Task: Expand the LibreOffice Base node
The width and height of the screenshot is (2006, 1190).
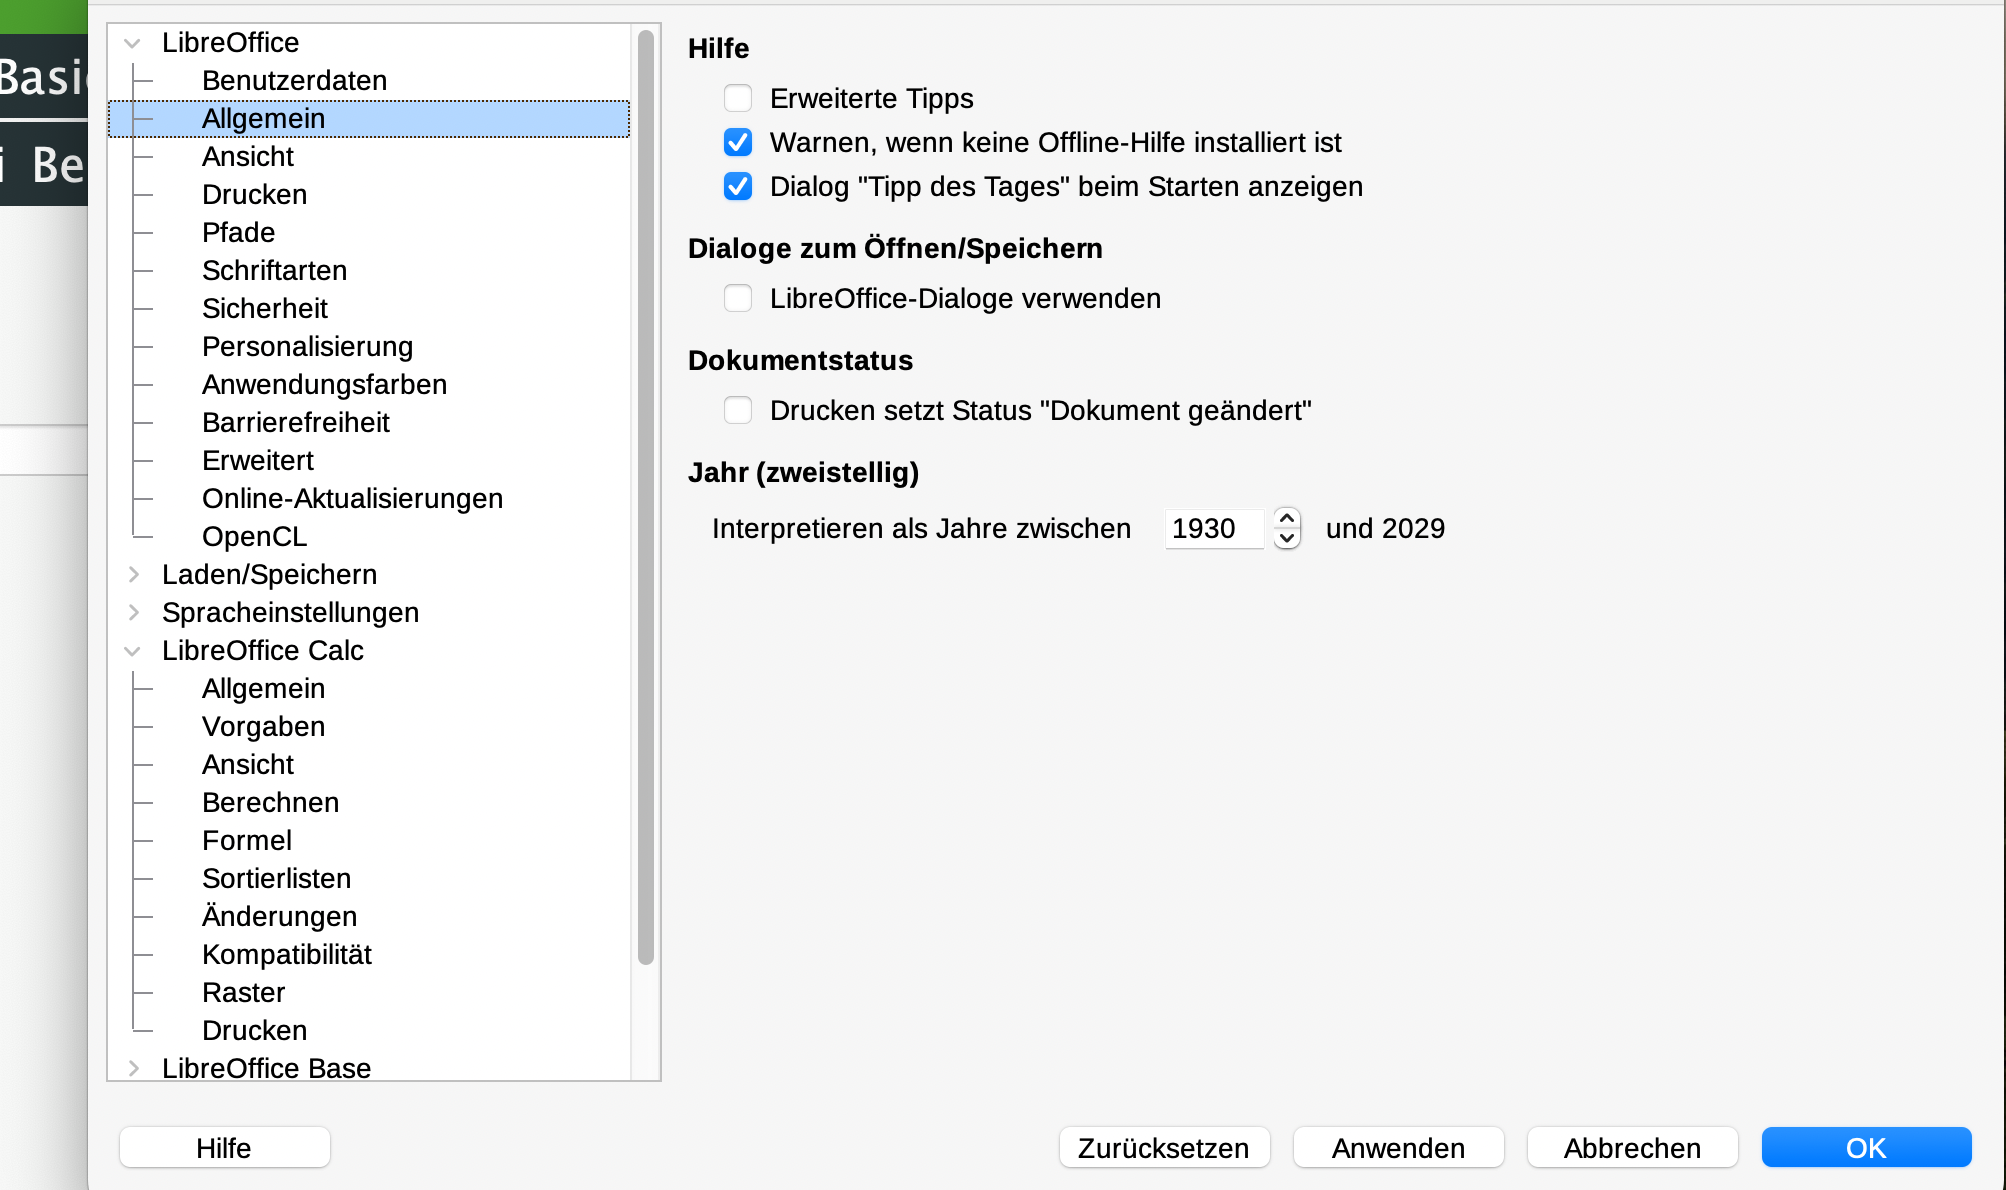Action: (x=133, y=1068)
